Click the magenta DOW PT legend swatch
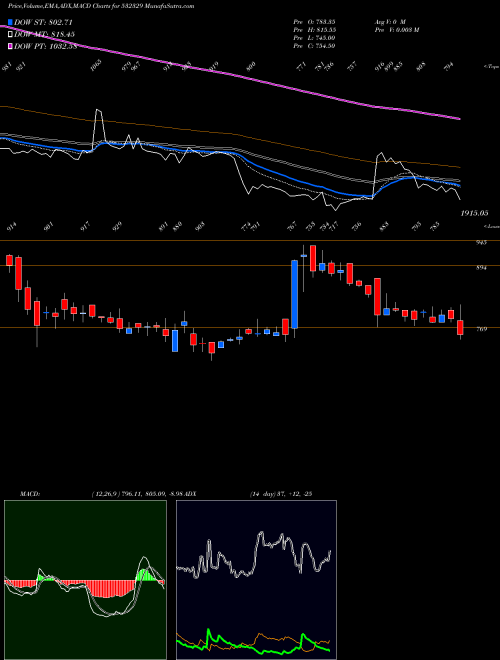This screenshot has height=660, width=500. pos(10,46)
